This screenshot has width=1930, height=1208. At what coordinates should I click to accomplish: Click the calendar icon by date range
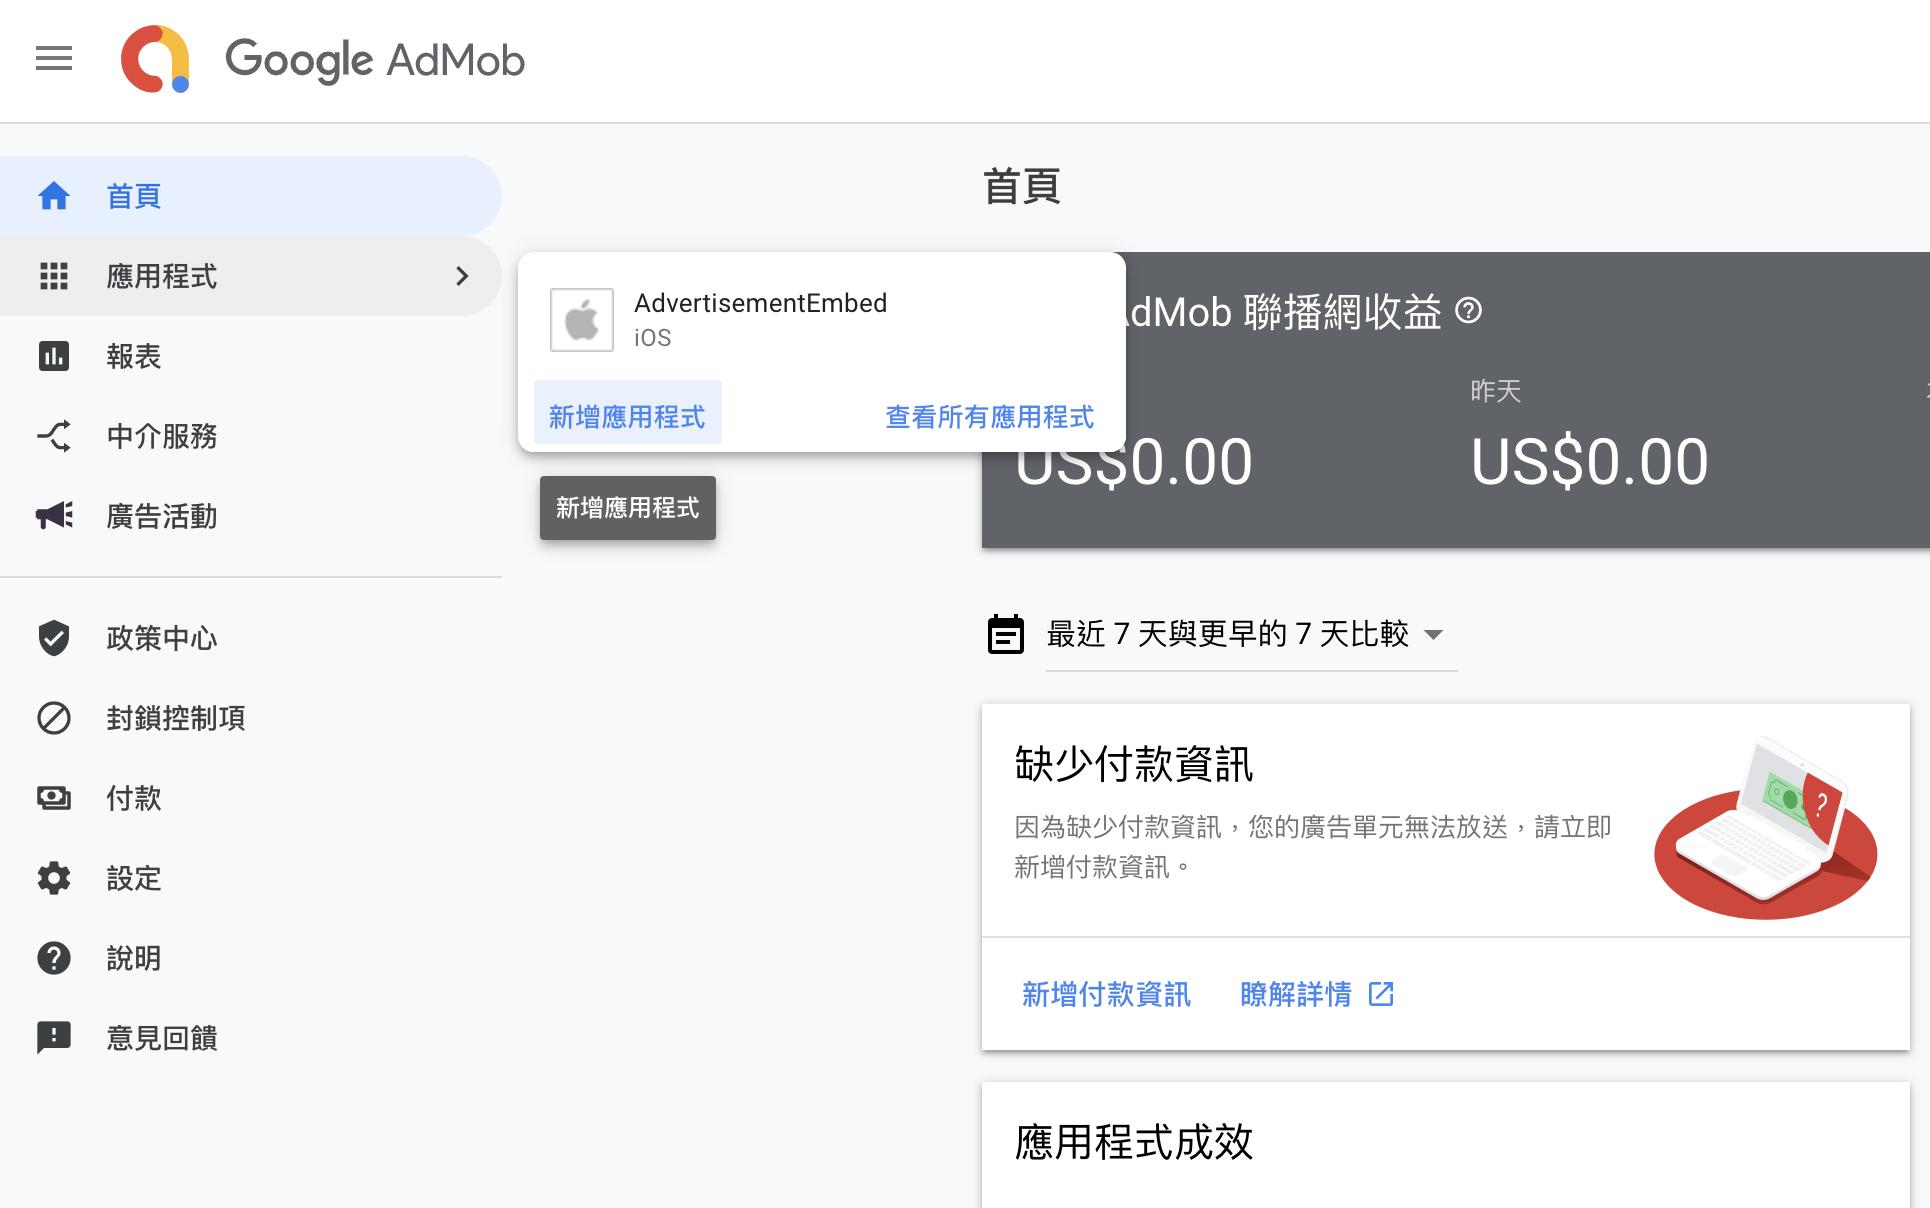1006,634
